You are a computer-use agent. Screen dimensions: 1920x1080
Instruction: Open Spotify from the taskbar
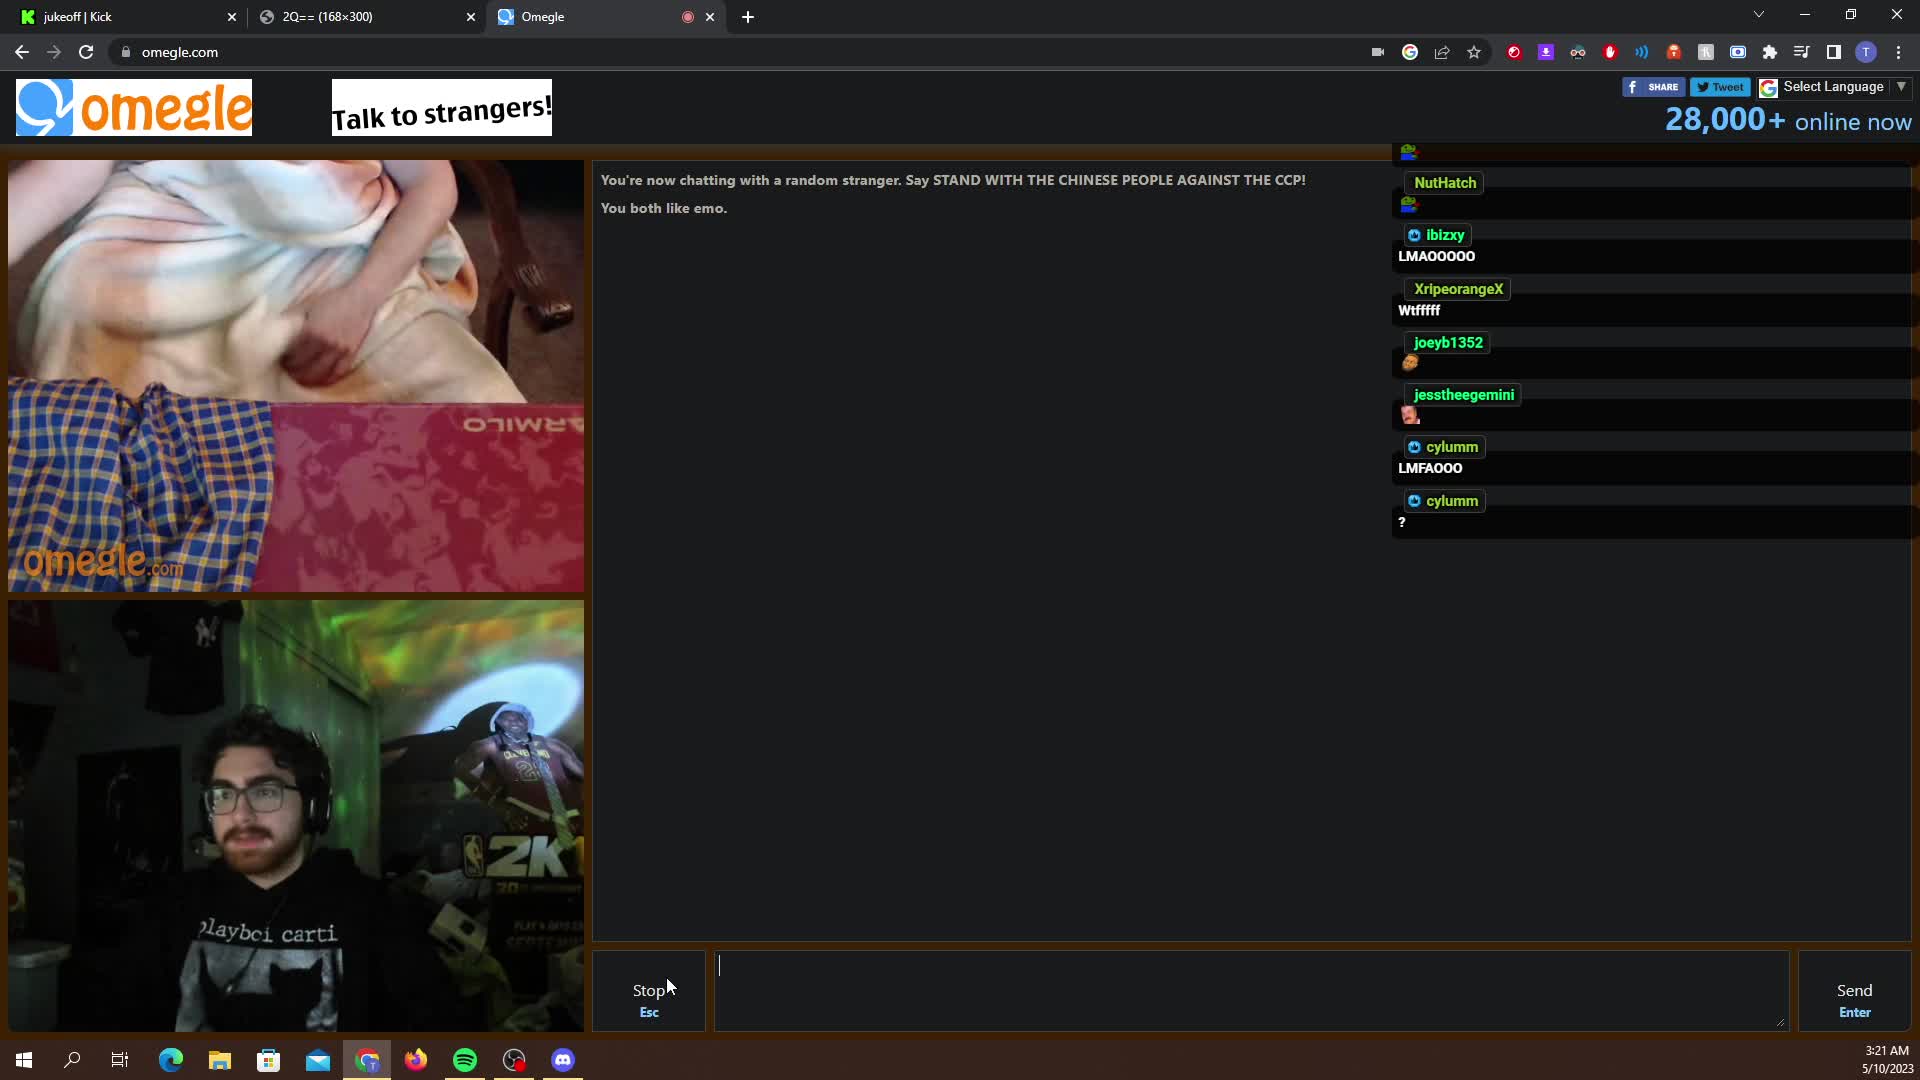[465, 1060]
